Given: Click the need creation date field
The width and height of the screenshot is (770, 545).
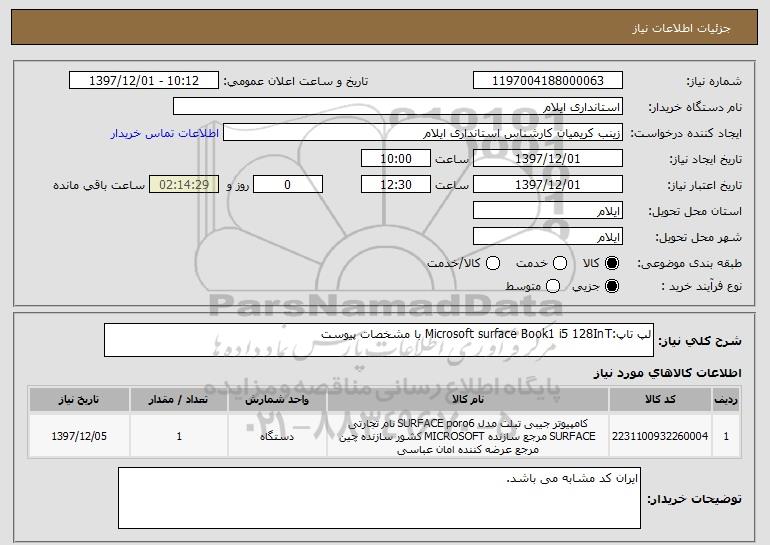Looking at the screenshot, I should (548, 159).
